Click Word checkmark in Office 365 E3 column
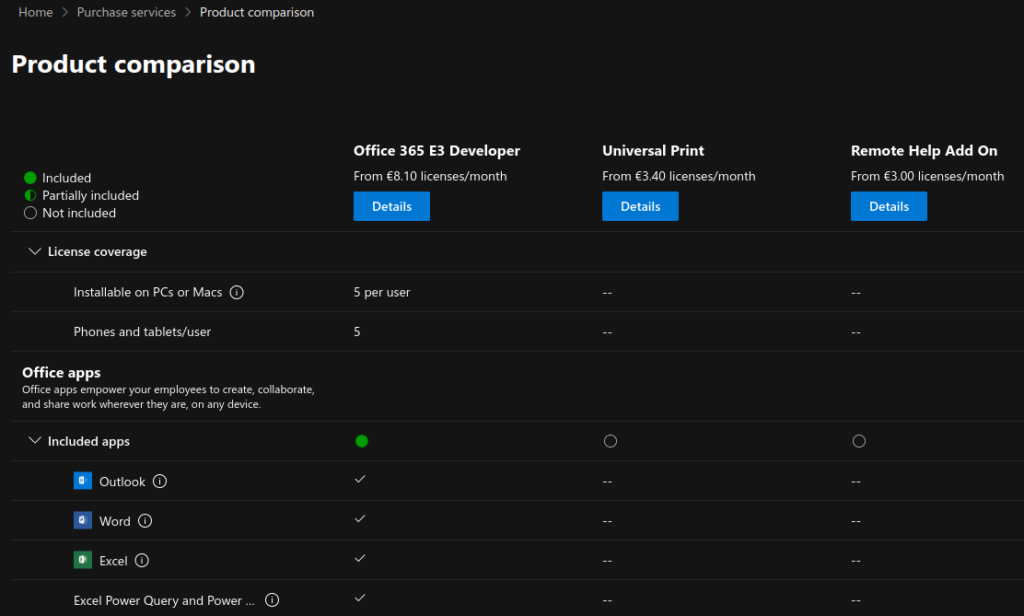The width and height of the screenshot is (1024, 616). tap(360, 519)
